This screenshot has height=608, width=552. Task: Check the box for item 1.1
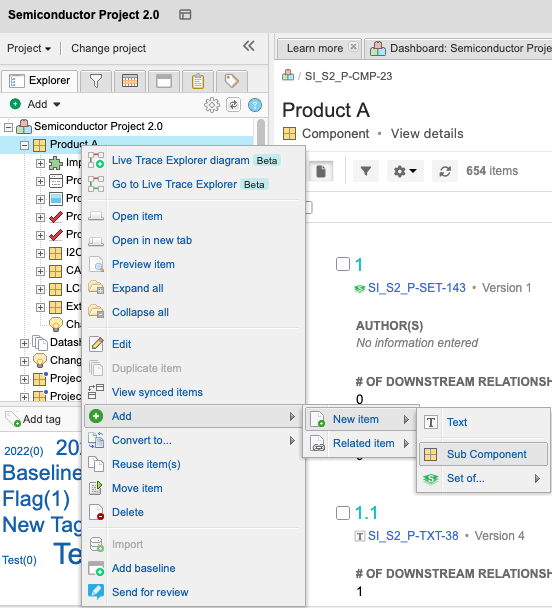point(343,513)
